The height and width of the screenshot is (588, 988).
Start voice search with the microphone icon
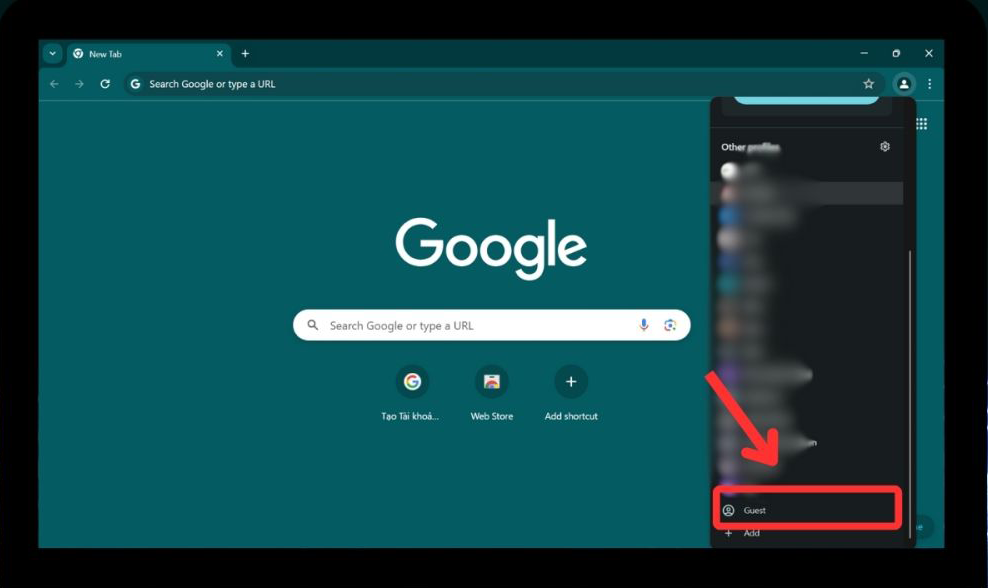pyautogui.click(x=643, y=325)
